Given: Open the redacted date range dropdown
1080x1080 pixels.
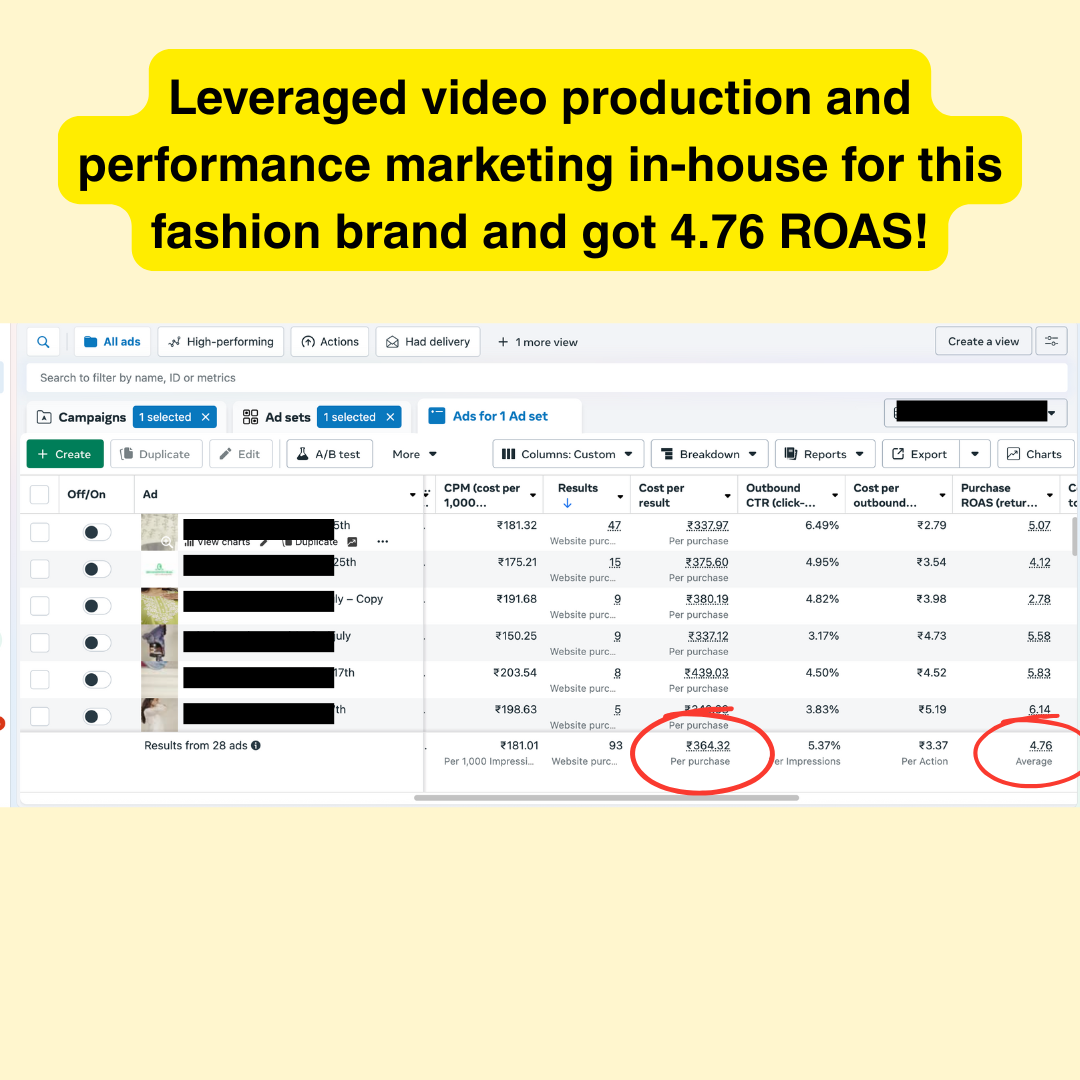Looking at the screenshot, I should [975, 413].
